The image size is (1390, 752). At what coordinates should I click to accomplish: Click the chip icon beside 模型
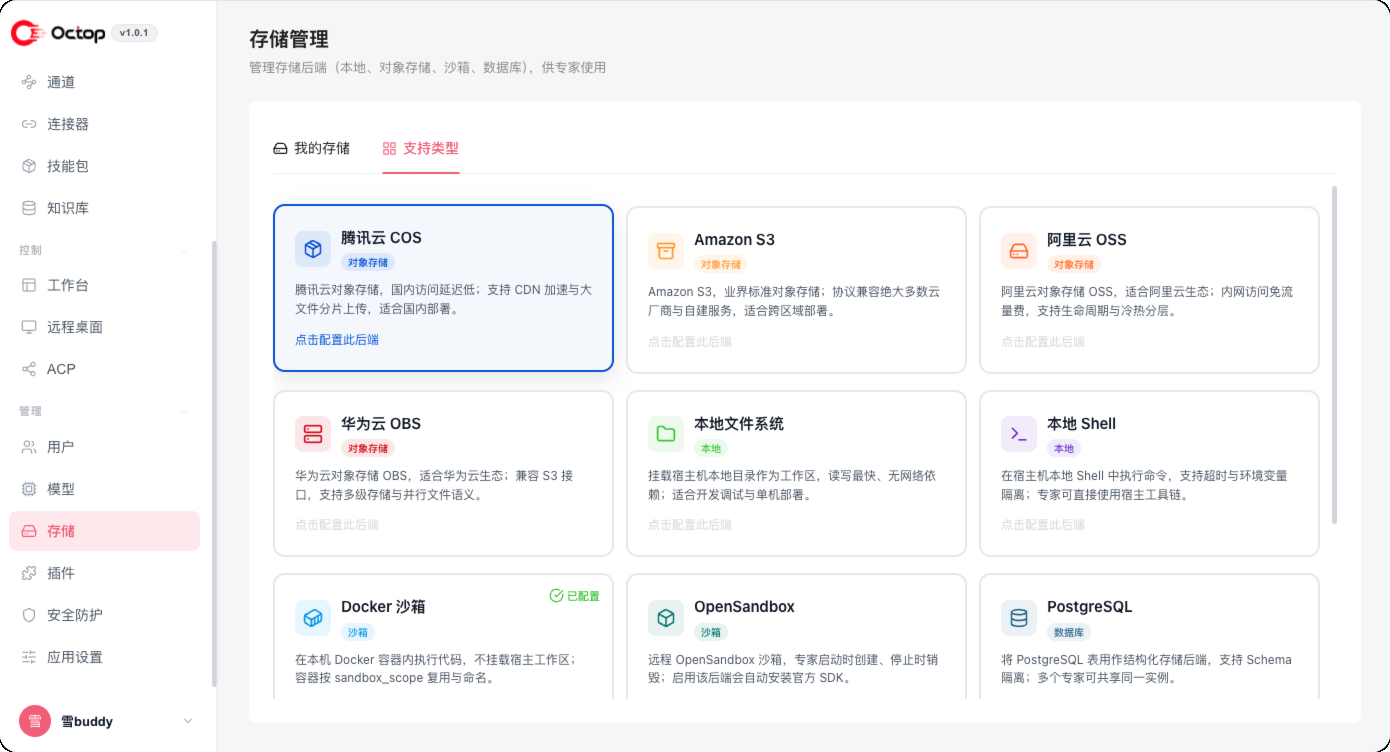29,489
